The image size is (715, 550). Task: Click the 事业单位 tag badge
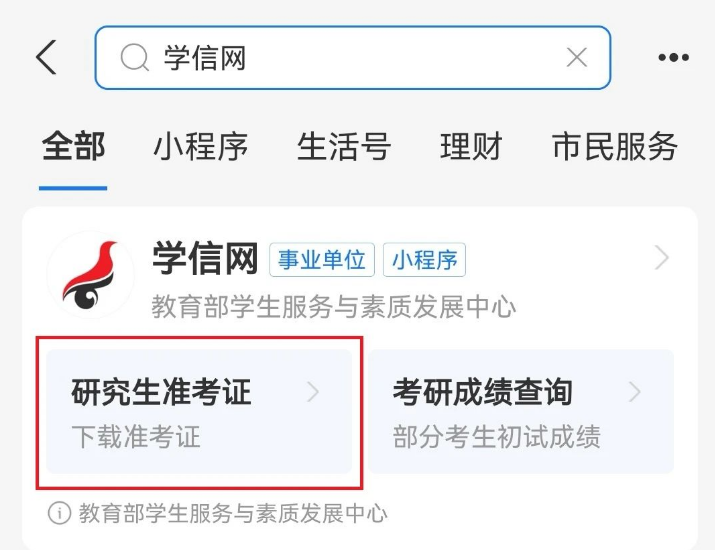(x=322, y=260)
